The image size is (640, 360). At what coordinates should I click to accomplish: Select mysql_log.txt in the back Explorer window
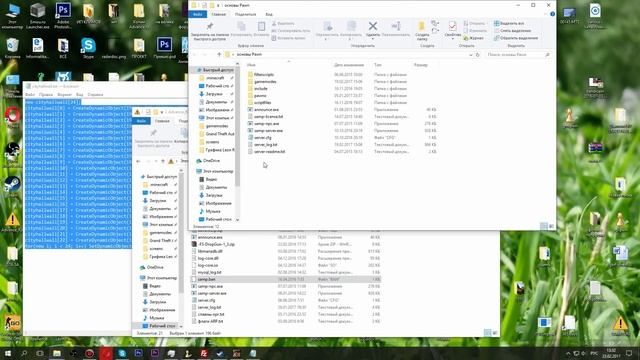point(209,272)
